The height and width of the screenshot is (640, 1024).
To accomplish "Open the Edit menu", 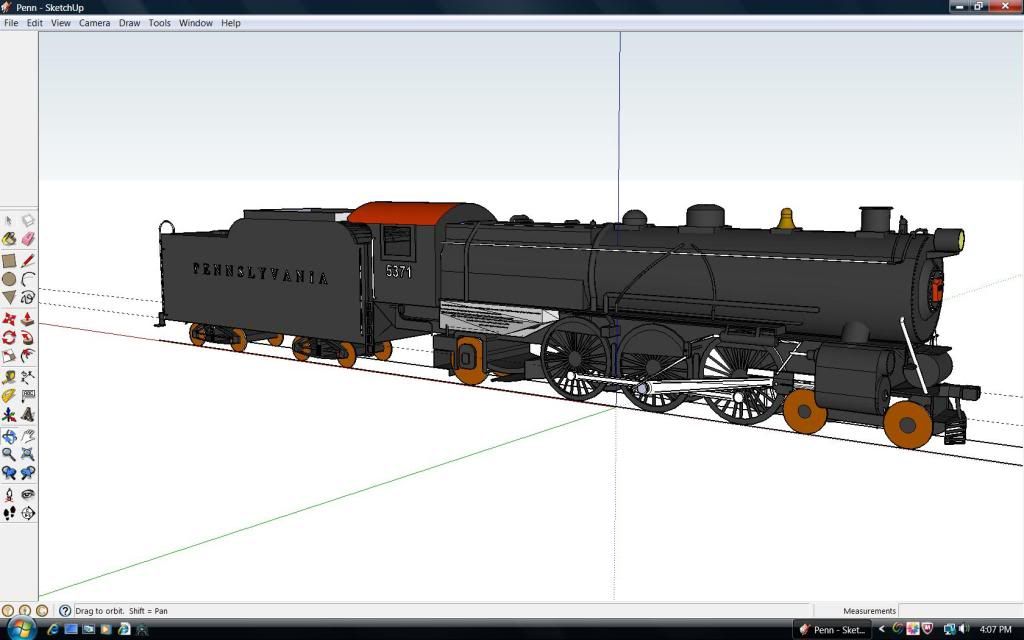I will coord(35,23).
